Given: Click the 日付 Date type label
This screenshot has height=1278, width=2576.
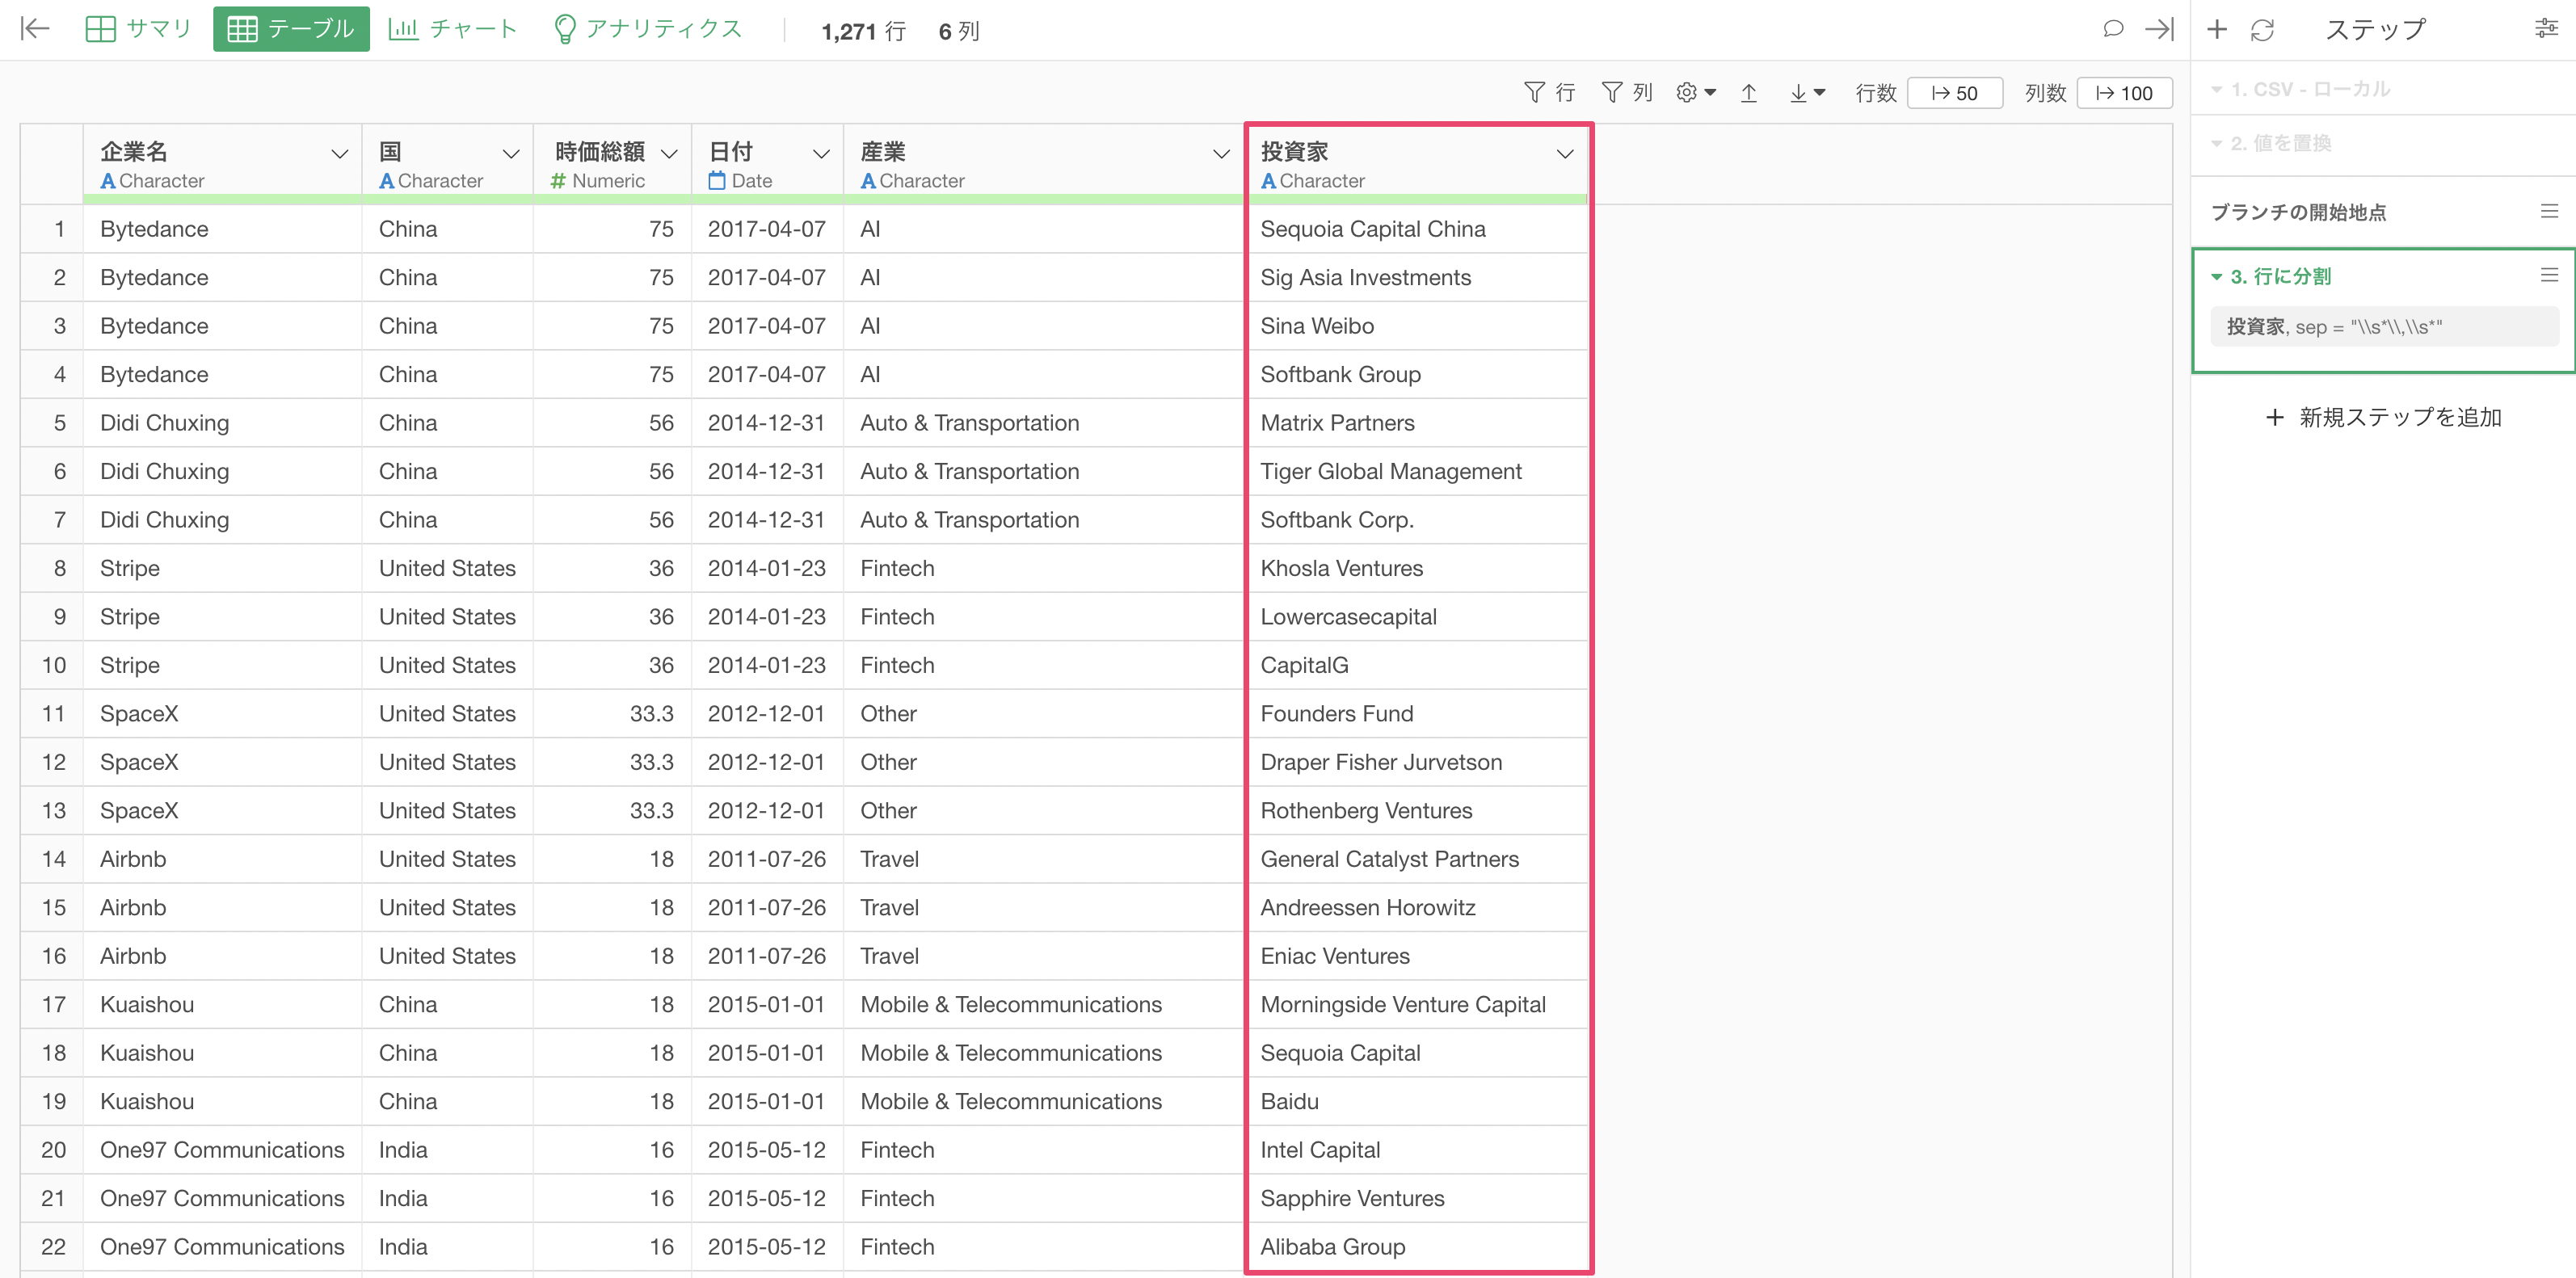Looking at the screenshot, I should [x=740, y=181].
